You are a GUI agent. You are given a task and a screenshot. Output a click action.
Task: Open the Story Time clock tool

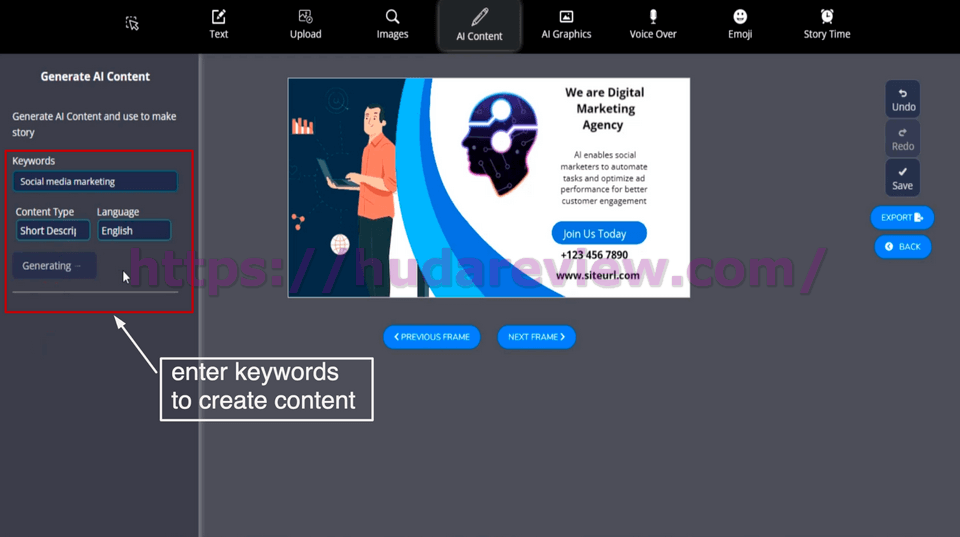coord(826,24)
